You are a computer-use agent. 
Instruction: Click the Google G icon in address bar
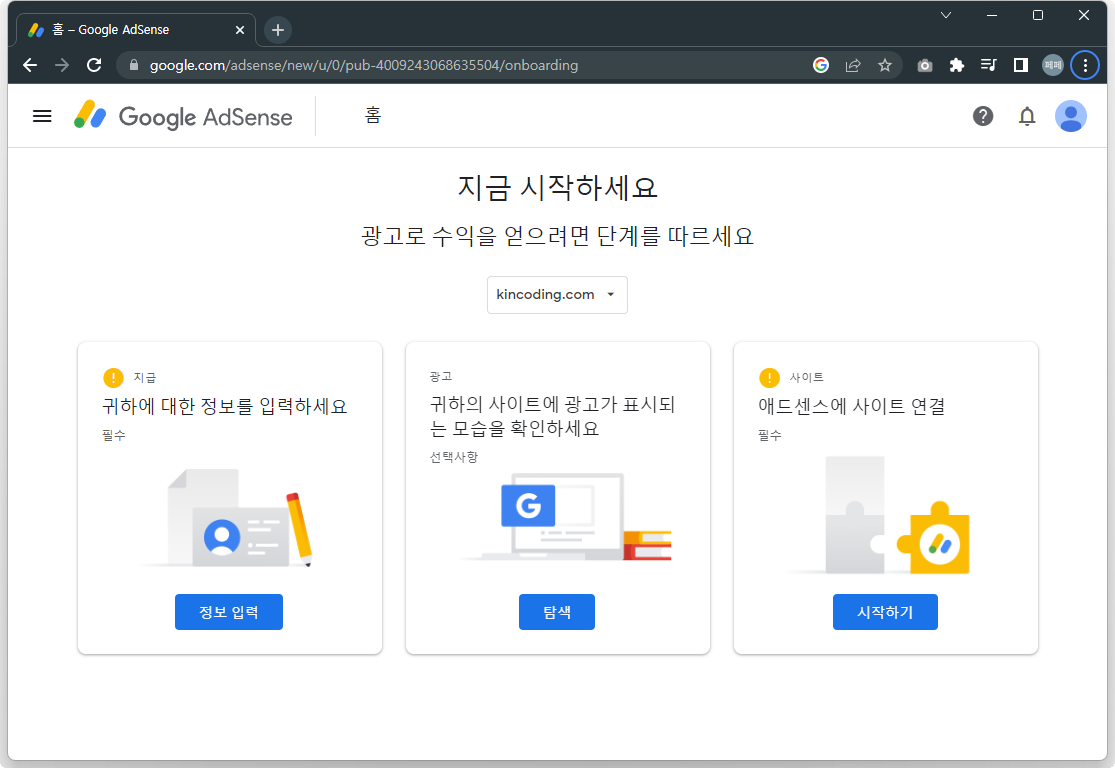[821, 65]
